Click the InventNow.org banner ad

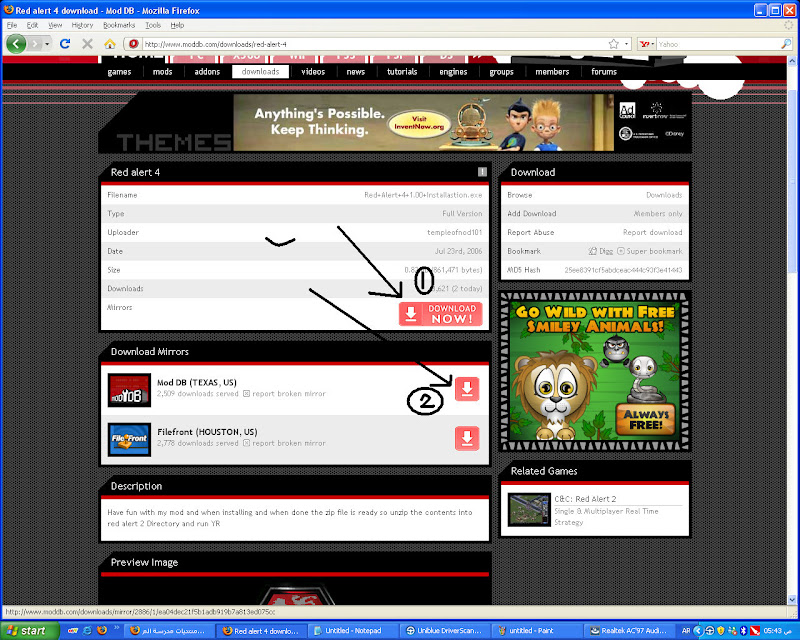423,122
